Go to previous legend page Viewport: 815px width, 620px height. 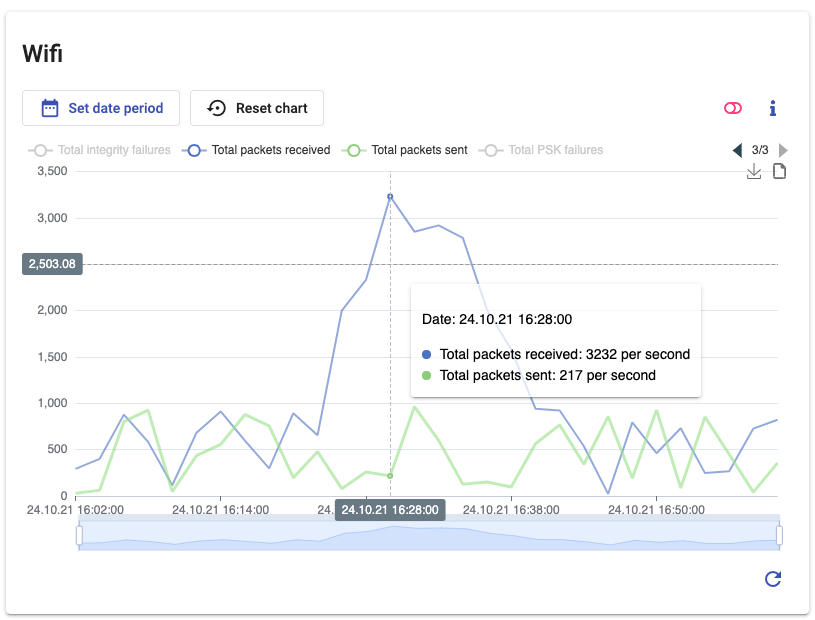737,150
